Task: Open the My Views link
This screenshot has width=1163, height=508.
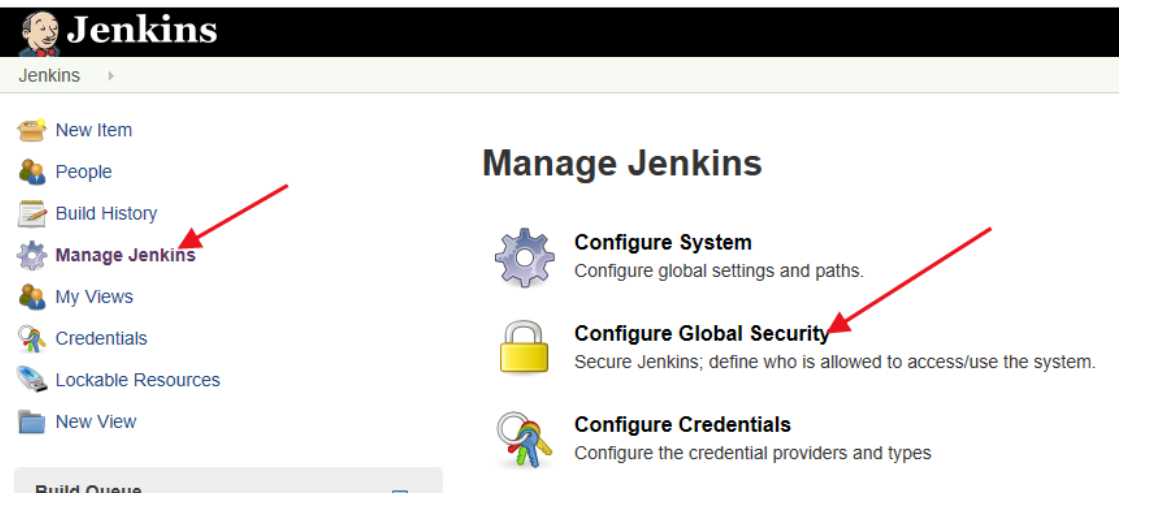Action: click(x=94, y=297)
